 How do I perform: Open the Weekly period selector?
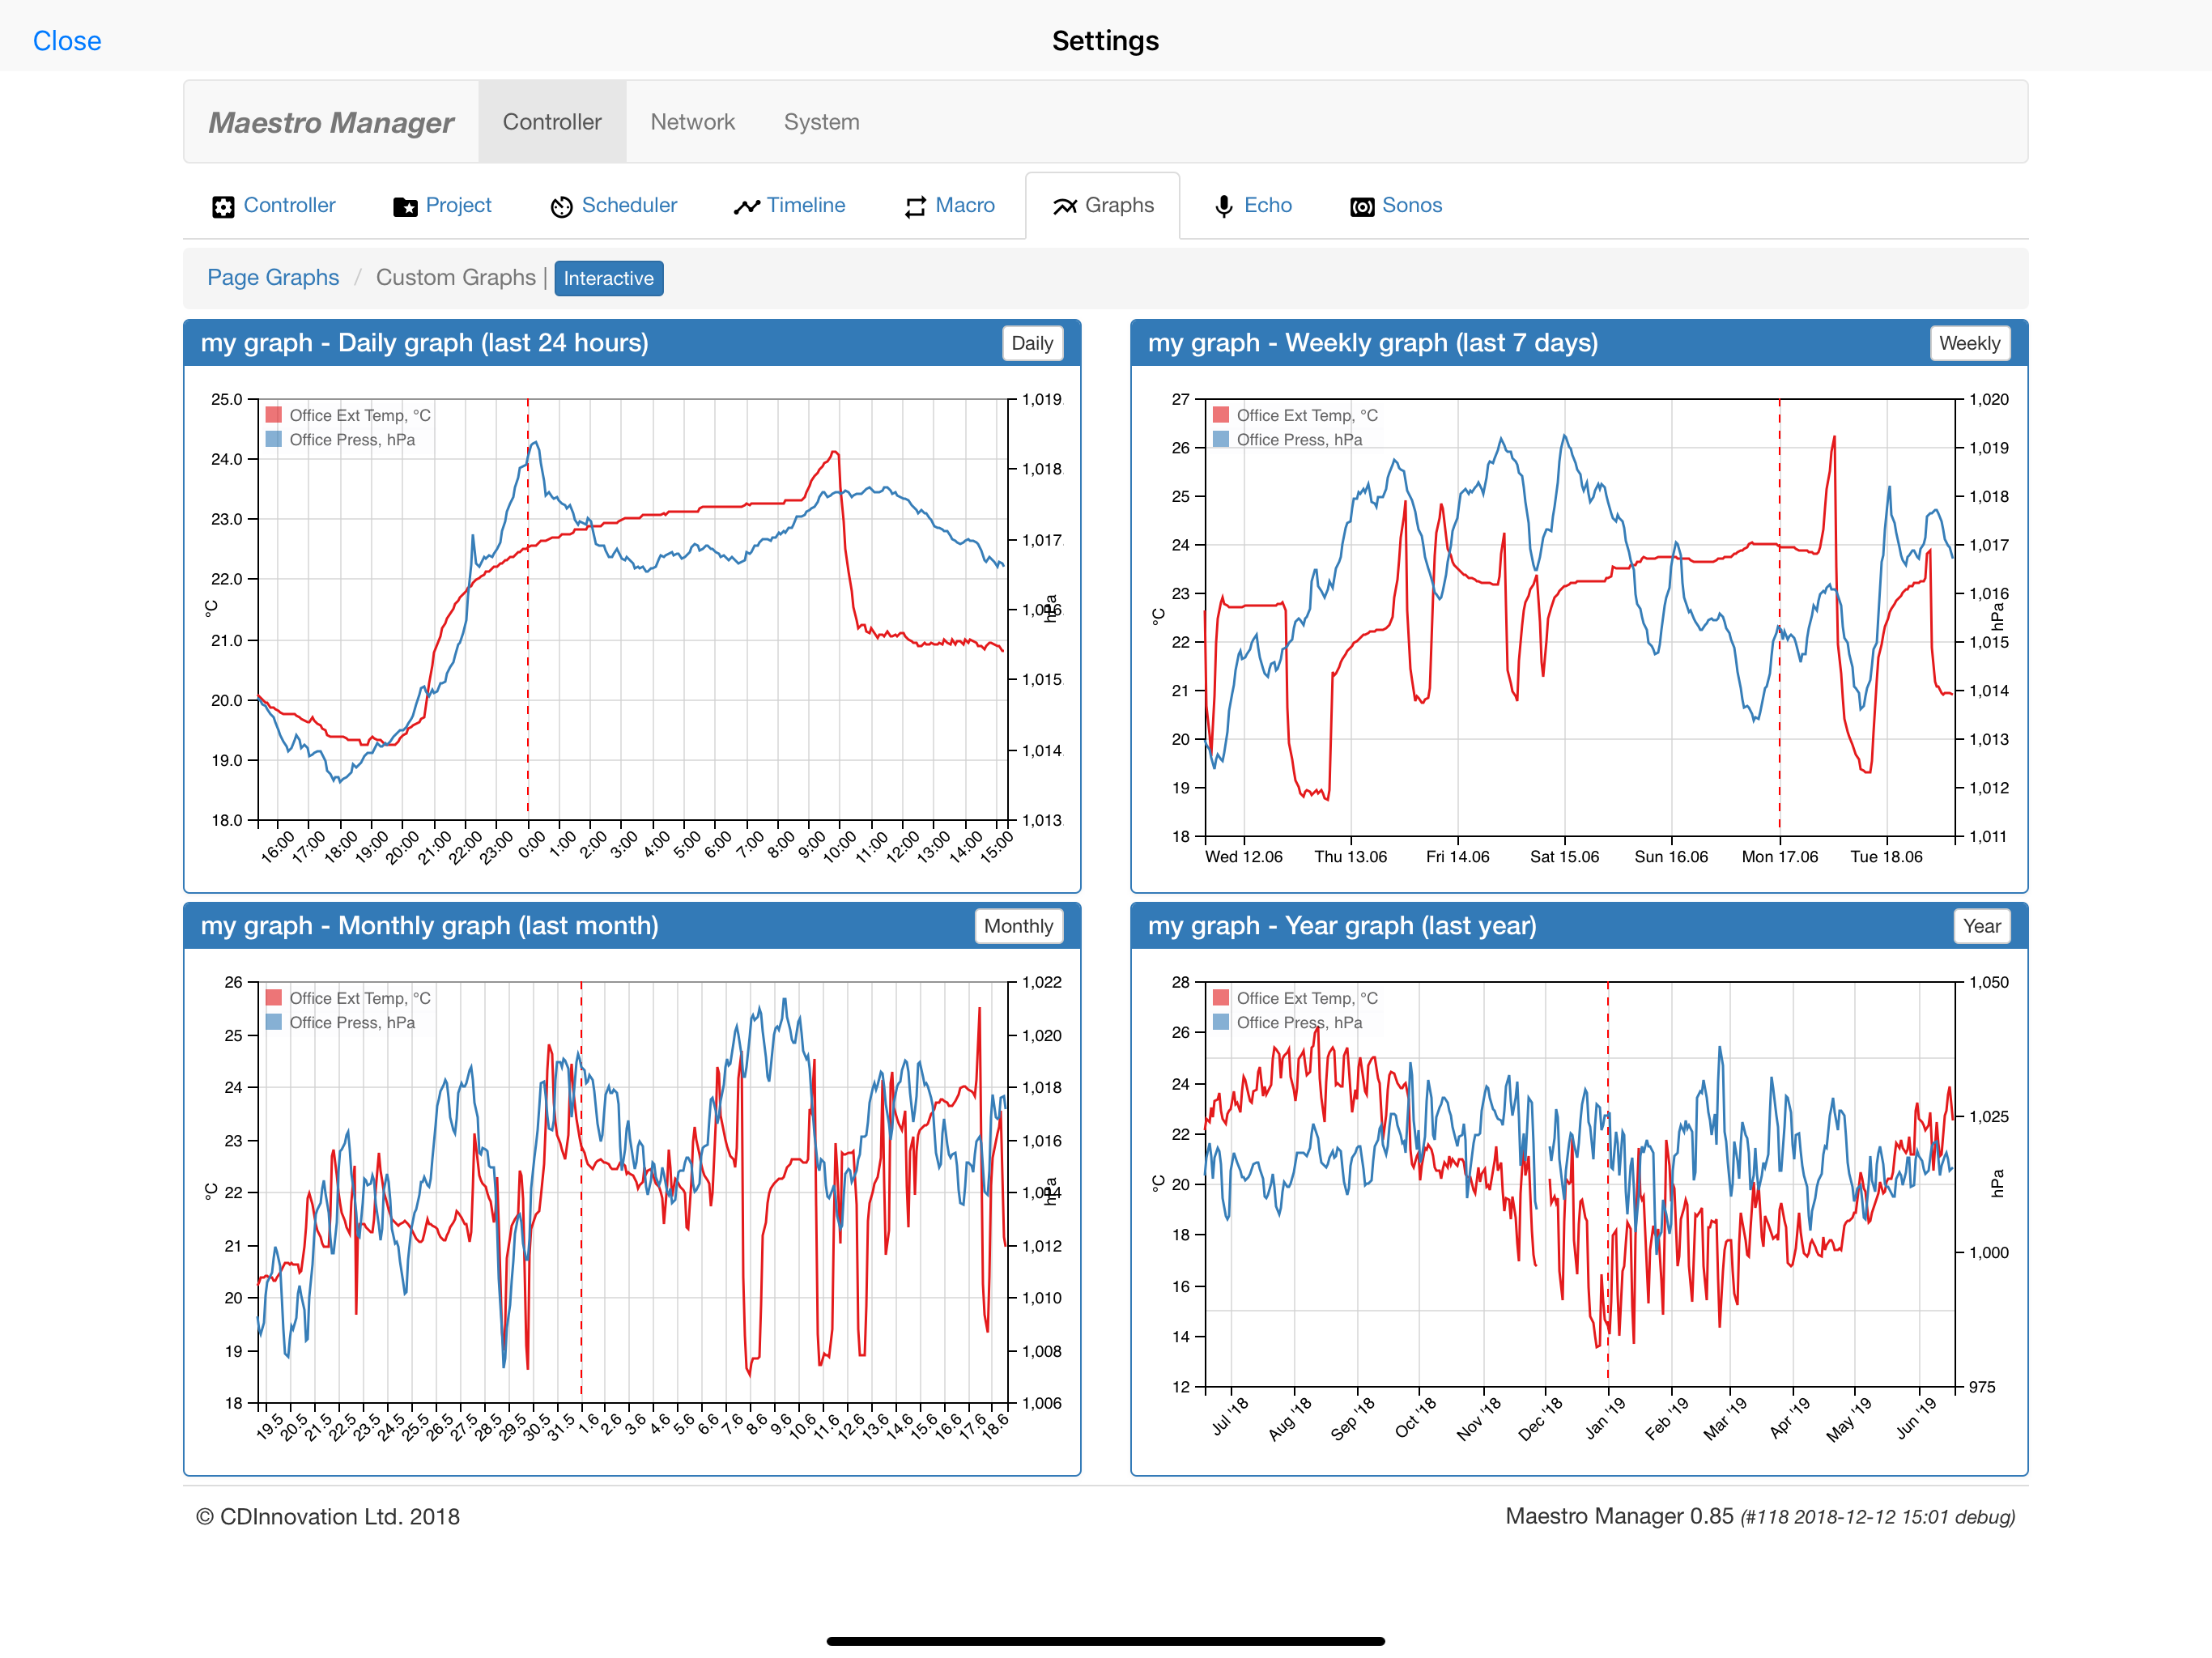[x=1969, y=343]
